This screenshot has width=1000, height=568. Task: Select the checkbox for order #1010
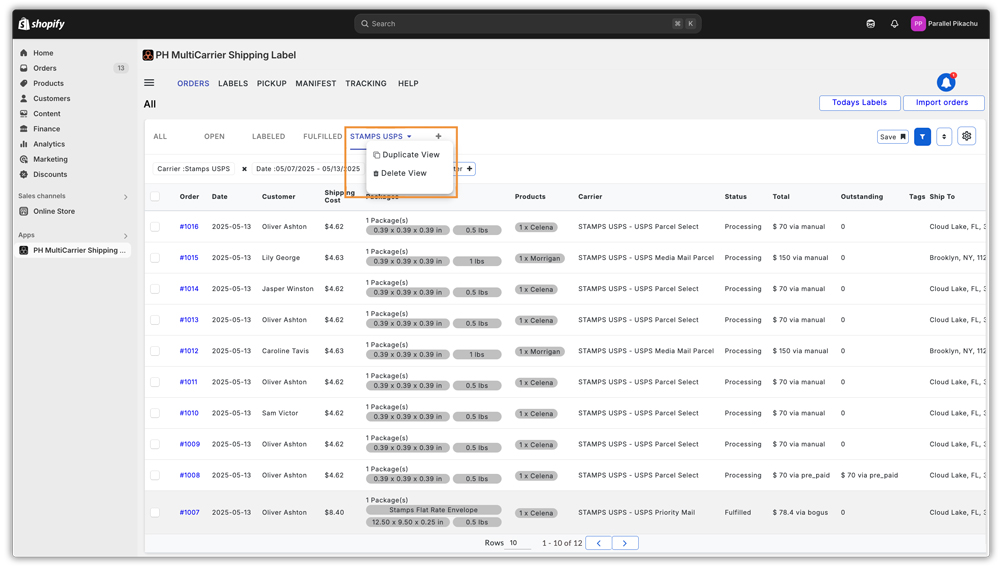click(x=155, y=413)
